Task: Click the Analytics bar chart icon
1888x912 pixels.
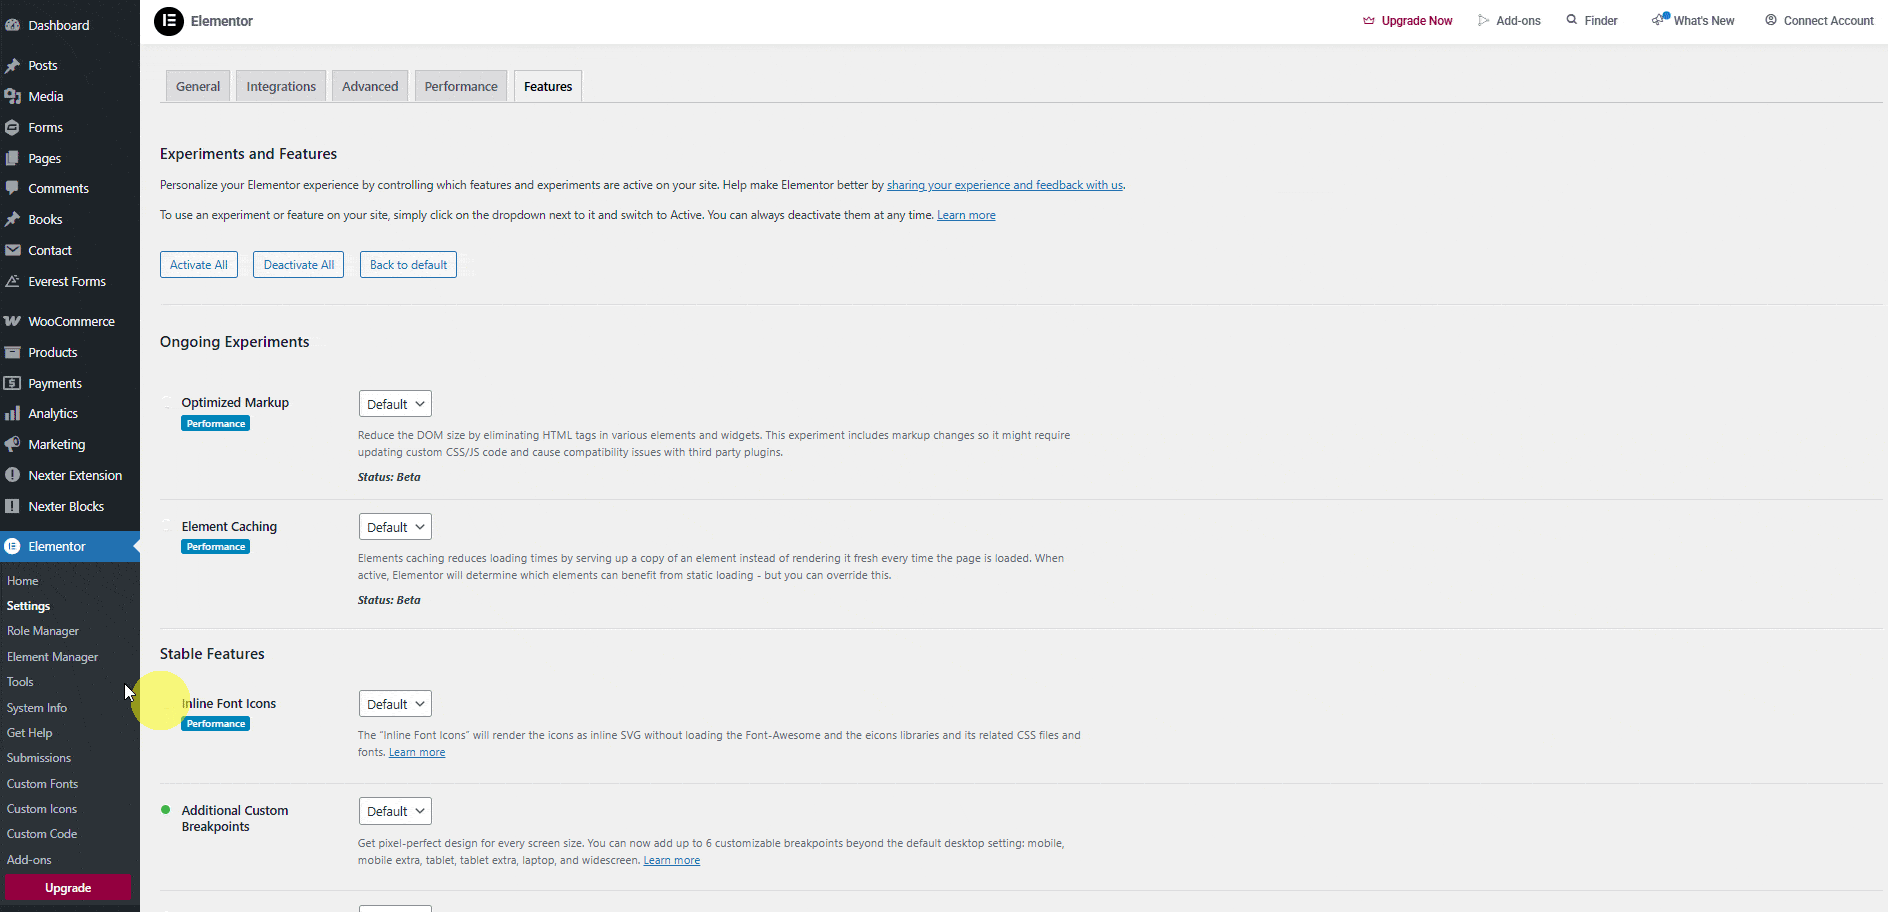Action: coord(12,414)
